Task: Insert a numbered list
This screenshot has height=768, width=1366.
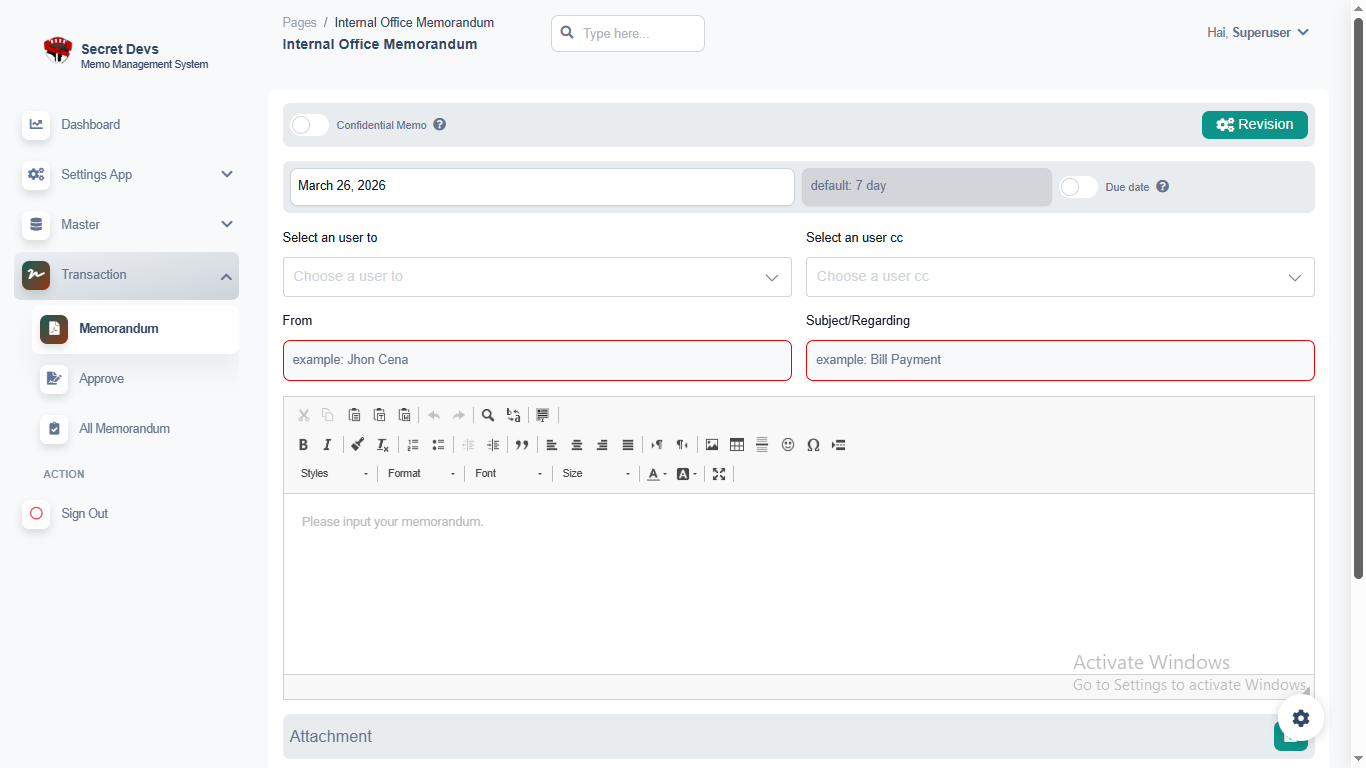Action: point(413,445)
